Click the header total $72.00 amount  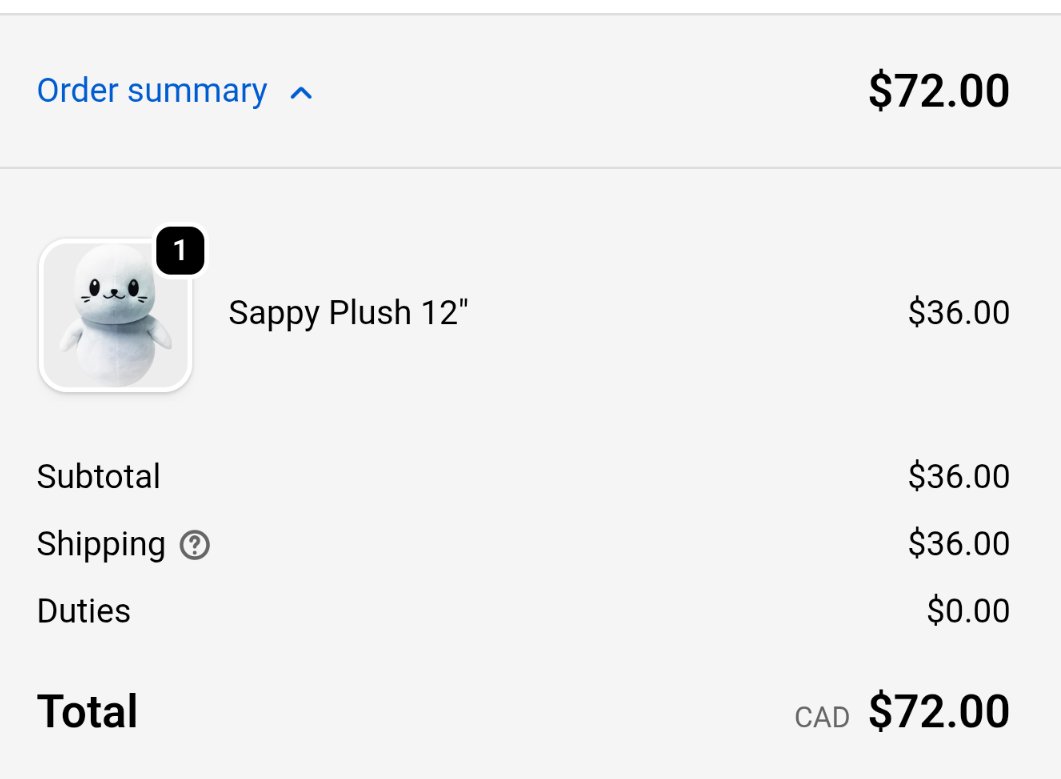938,91
